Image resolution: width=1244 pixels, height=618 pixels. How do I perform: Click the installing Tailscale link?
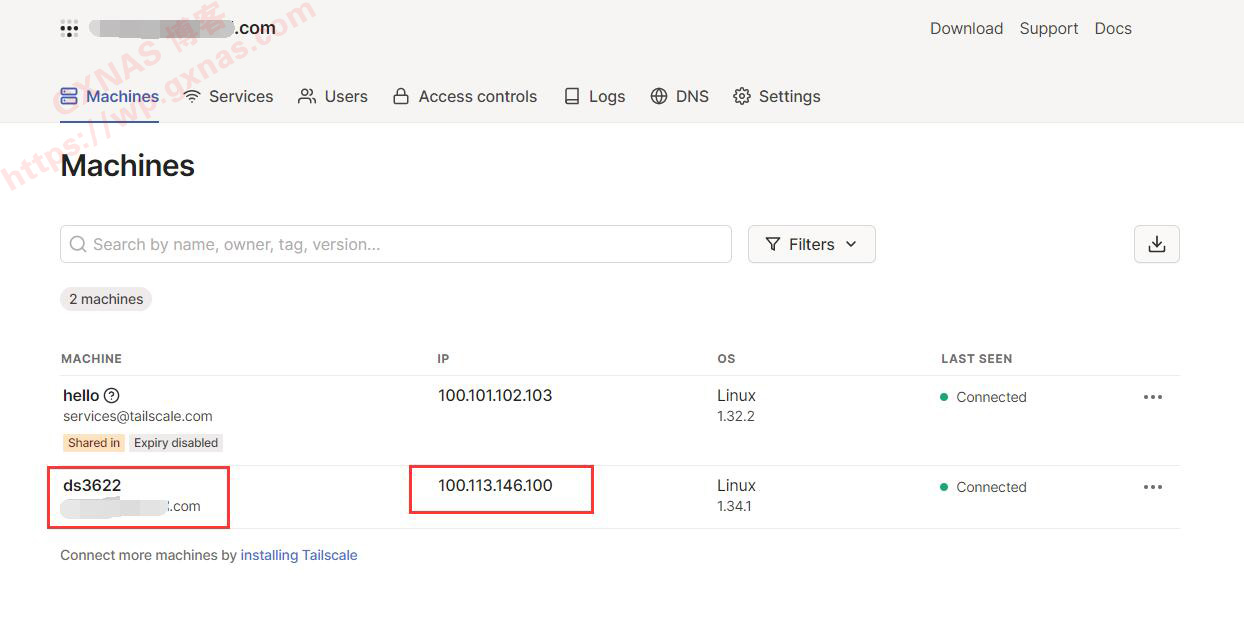coord(298,555)
